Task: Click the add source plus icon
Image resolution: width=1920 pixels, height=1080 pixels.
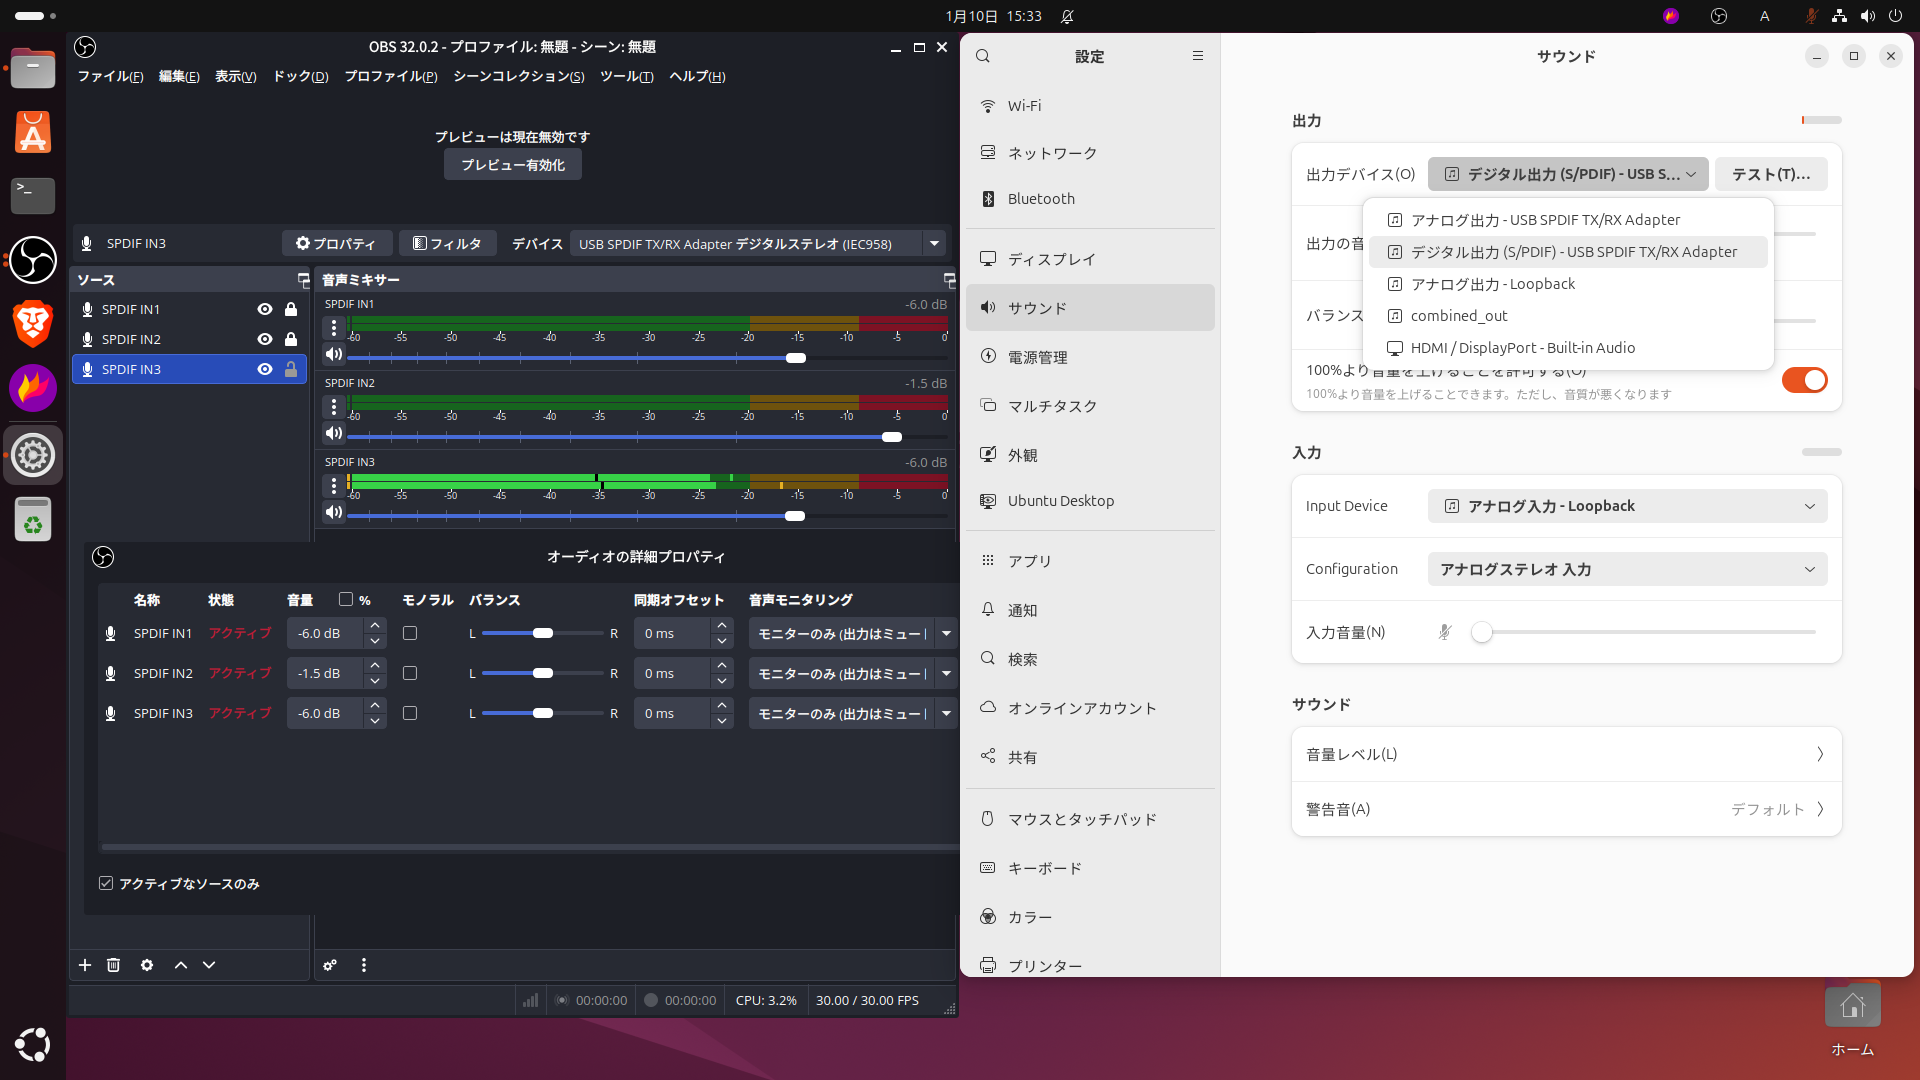Action: 85,965
